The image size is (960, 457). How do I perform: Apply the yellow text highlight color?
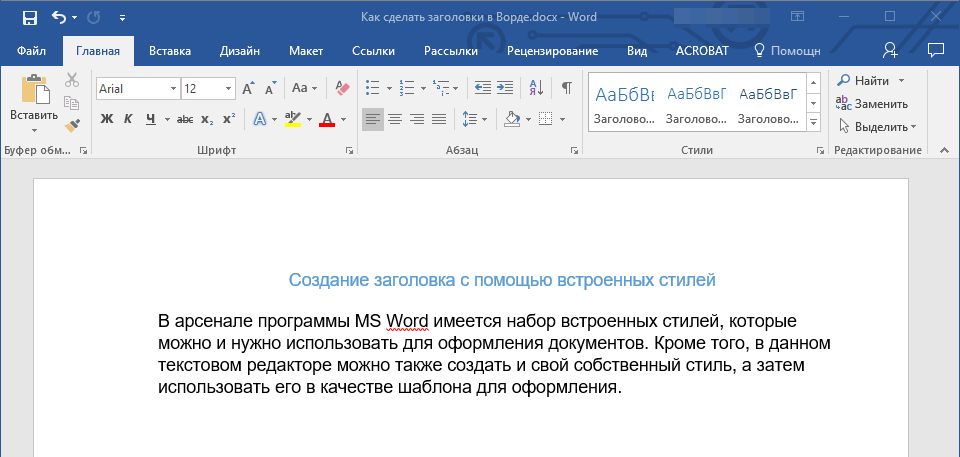click(293, 120)
